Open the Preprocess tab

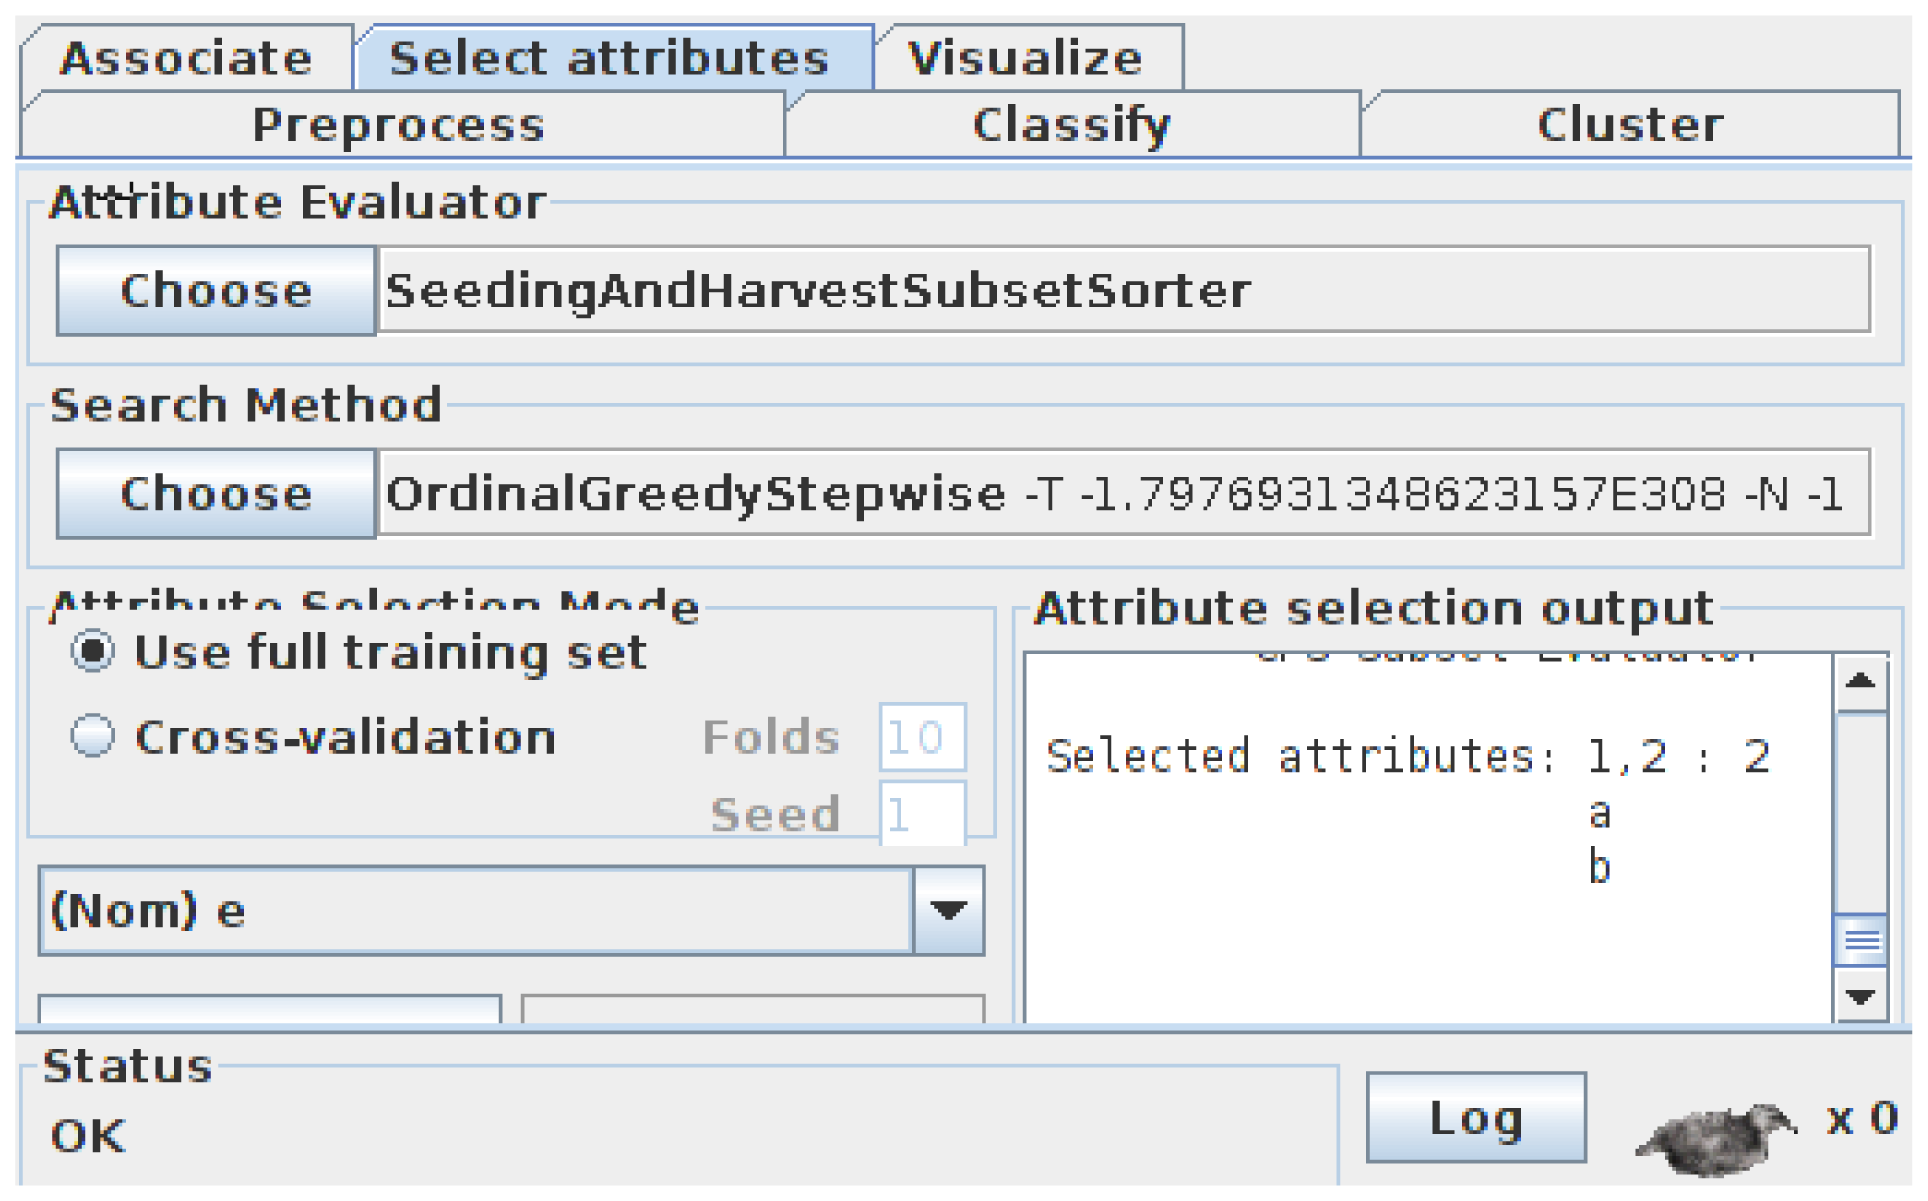pyautogui.click(x=400, y=125)
